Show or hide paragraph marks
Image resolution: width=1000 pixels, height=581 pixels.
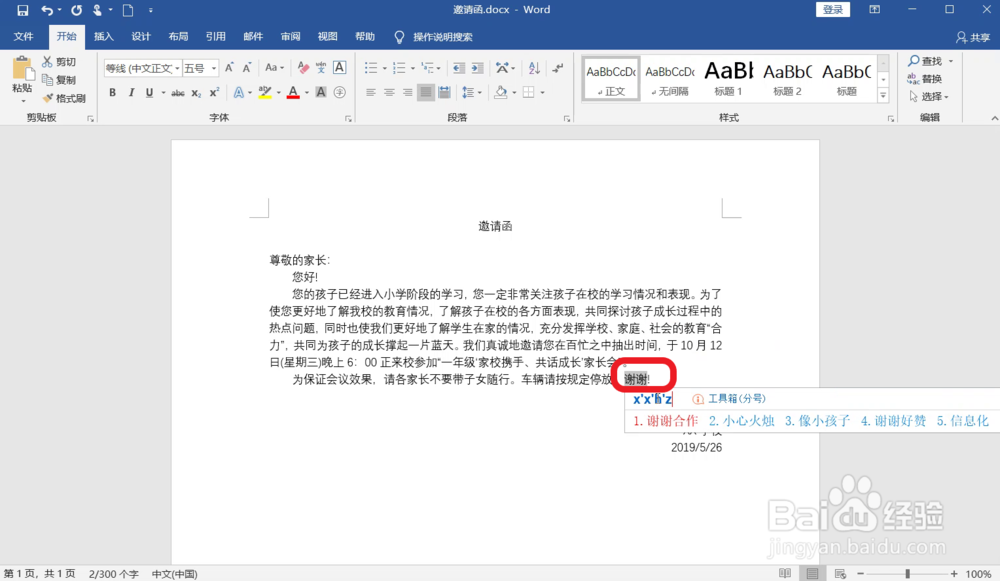tap(558, 68)
